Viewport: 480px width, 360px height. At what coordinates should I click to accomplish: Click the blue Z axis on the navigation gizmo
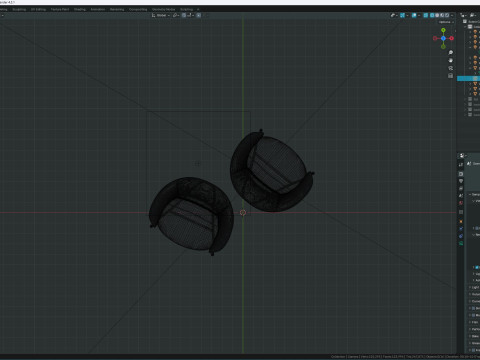443,38
